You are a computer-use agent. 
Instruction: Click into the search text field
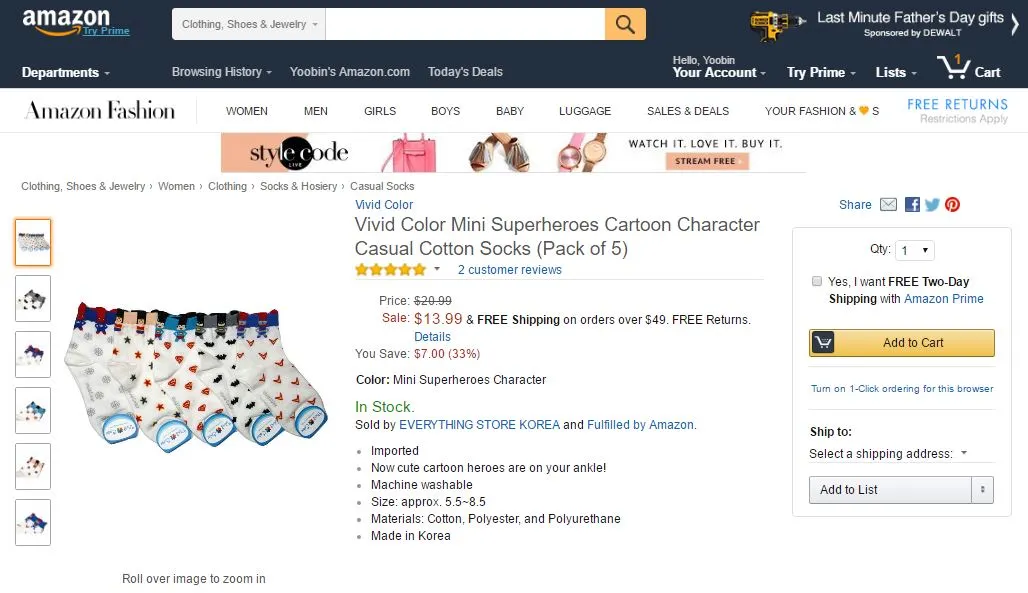(465, 25)
